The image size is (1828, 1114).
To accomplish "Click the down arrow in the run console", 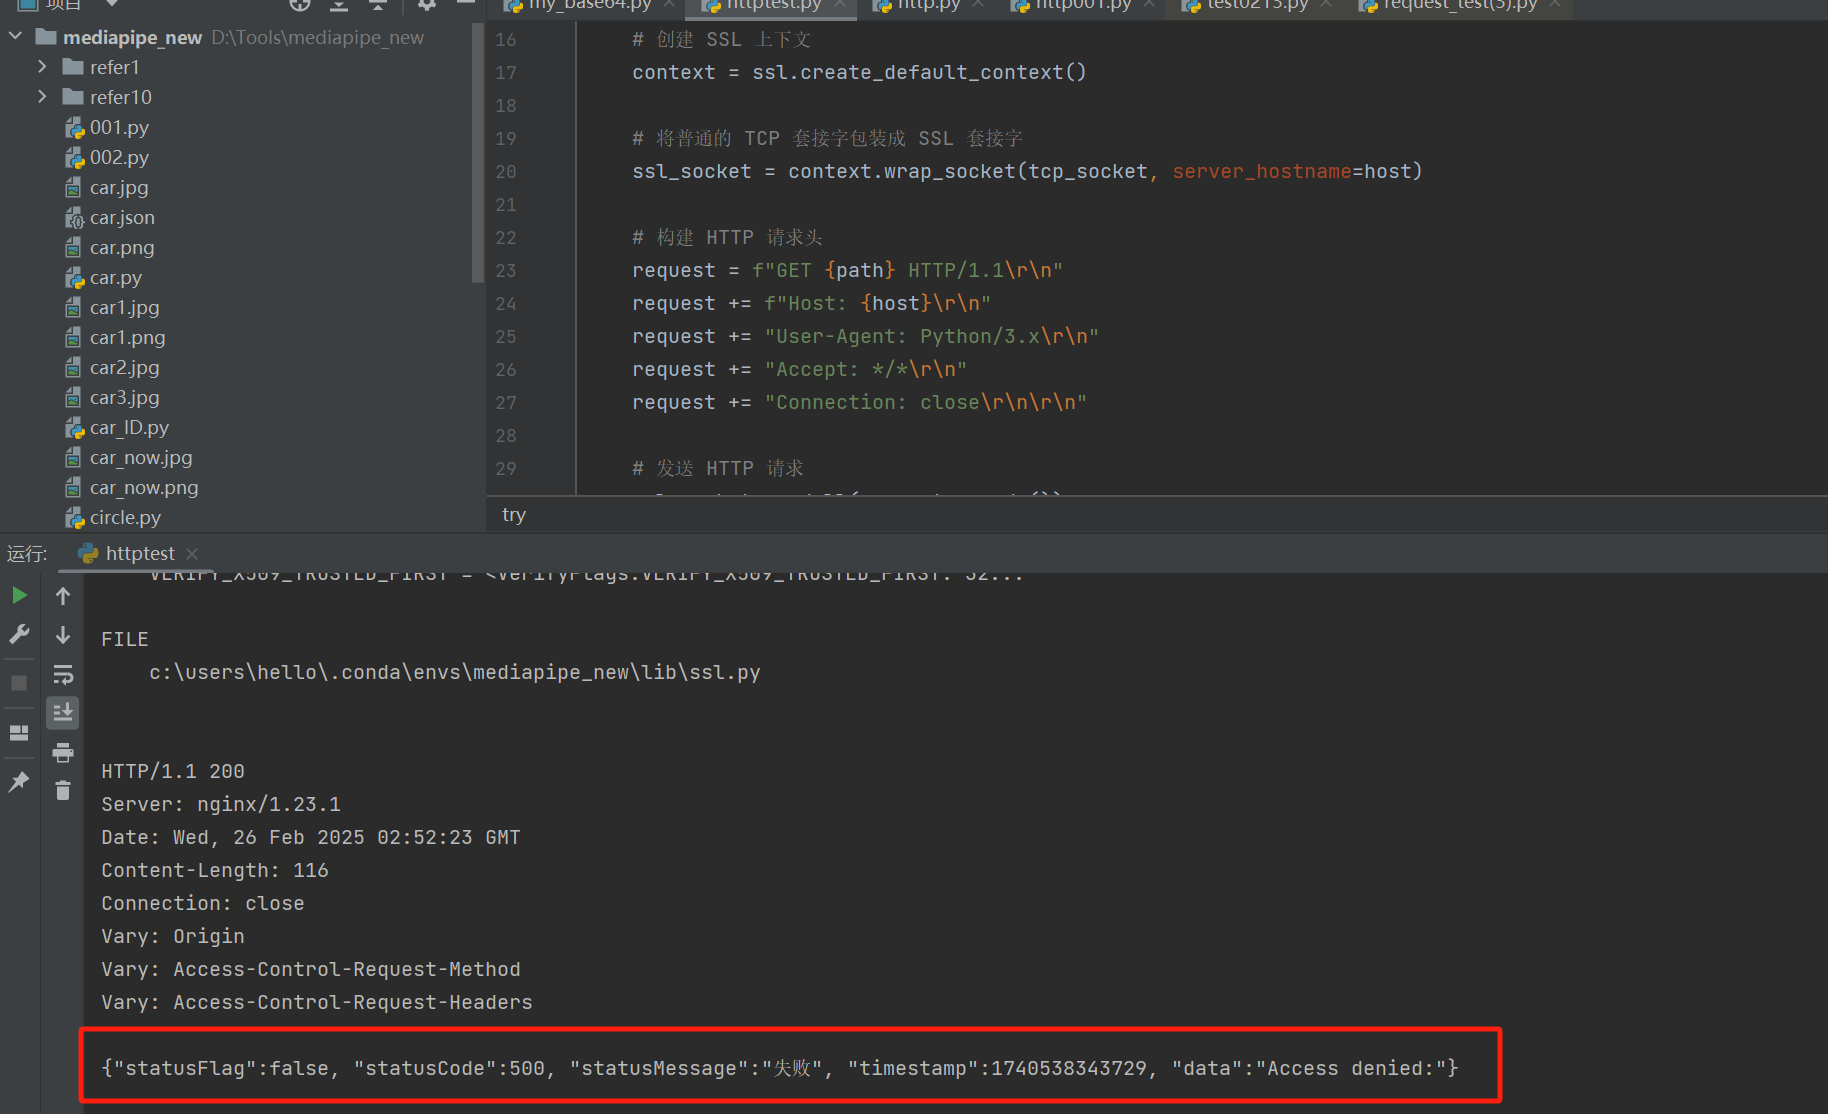I will pyautogui.click(x=63, y=635).
